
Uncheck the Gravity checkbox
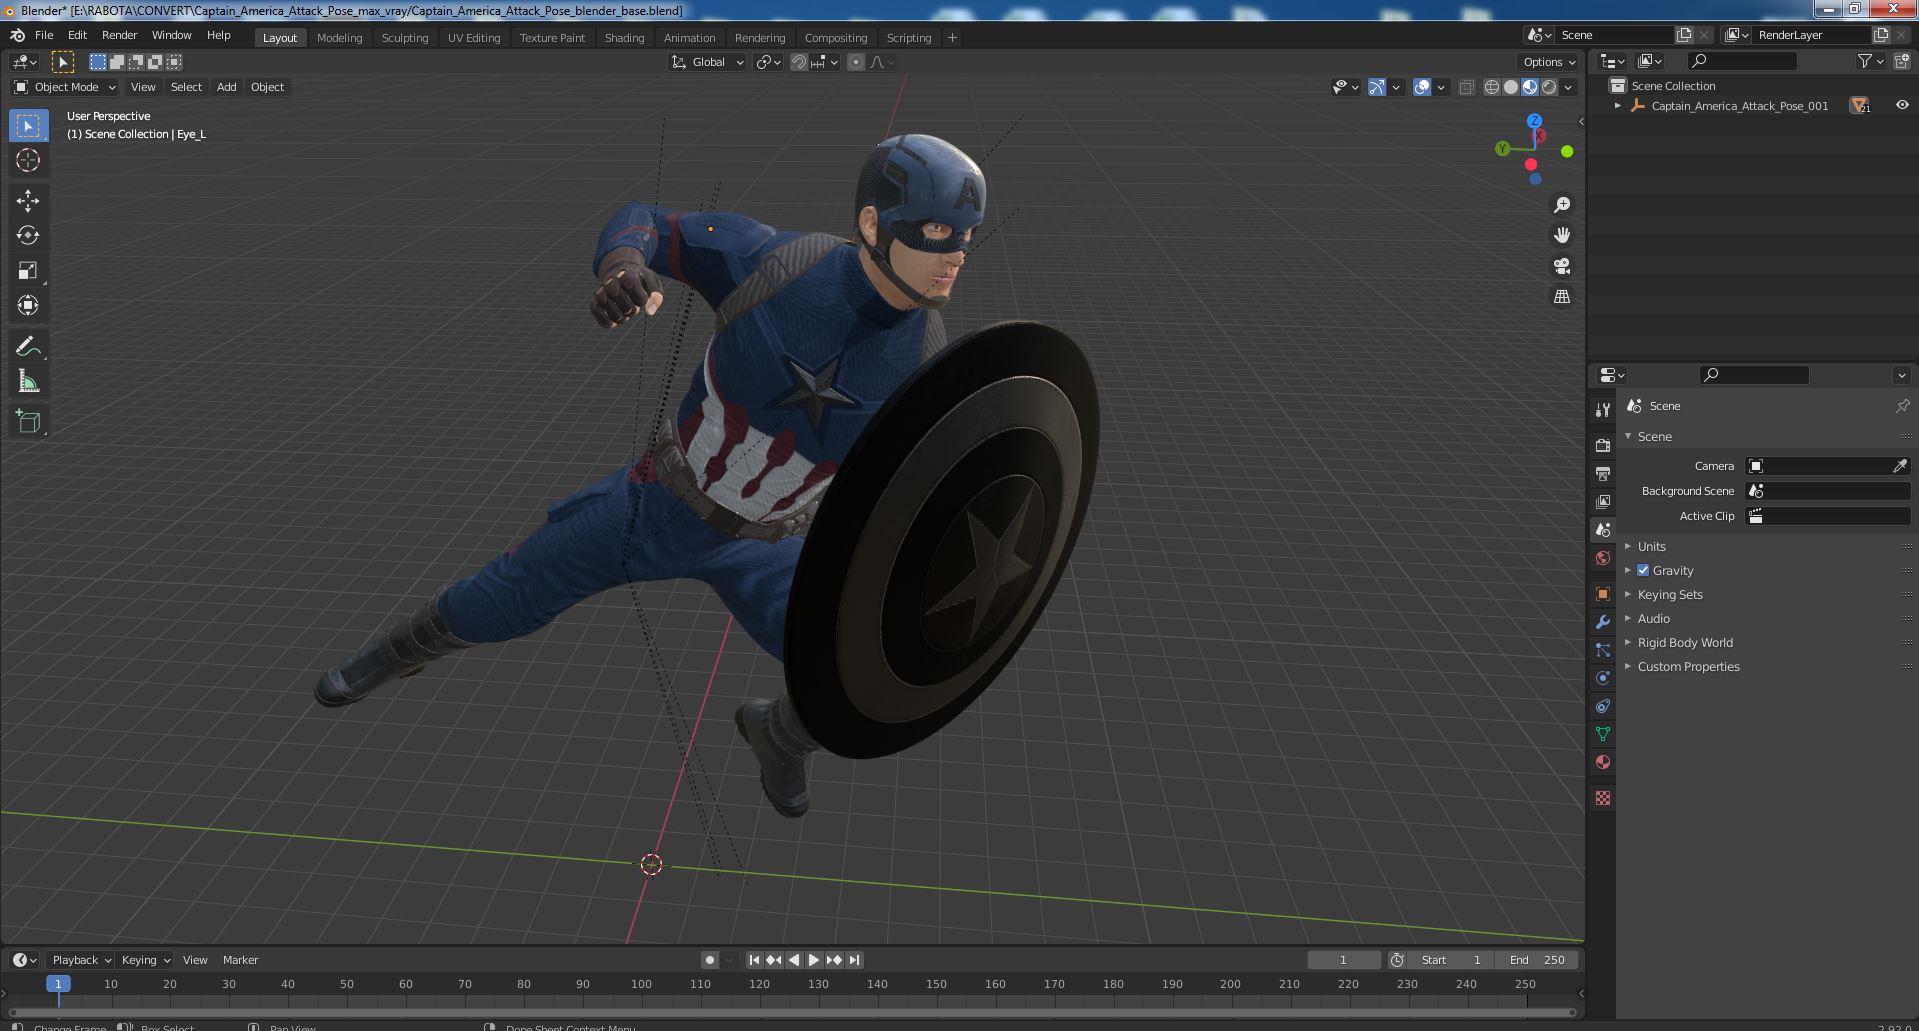(1643, 570)
